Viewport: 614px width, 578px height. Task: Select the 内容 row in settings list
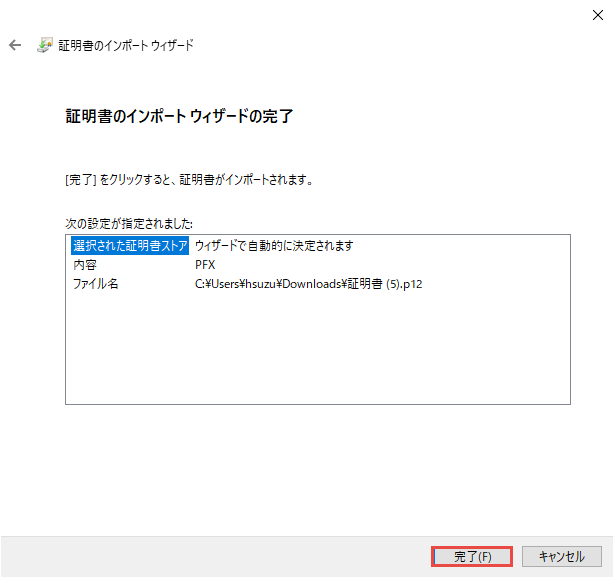click(x=85, y=265)
